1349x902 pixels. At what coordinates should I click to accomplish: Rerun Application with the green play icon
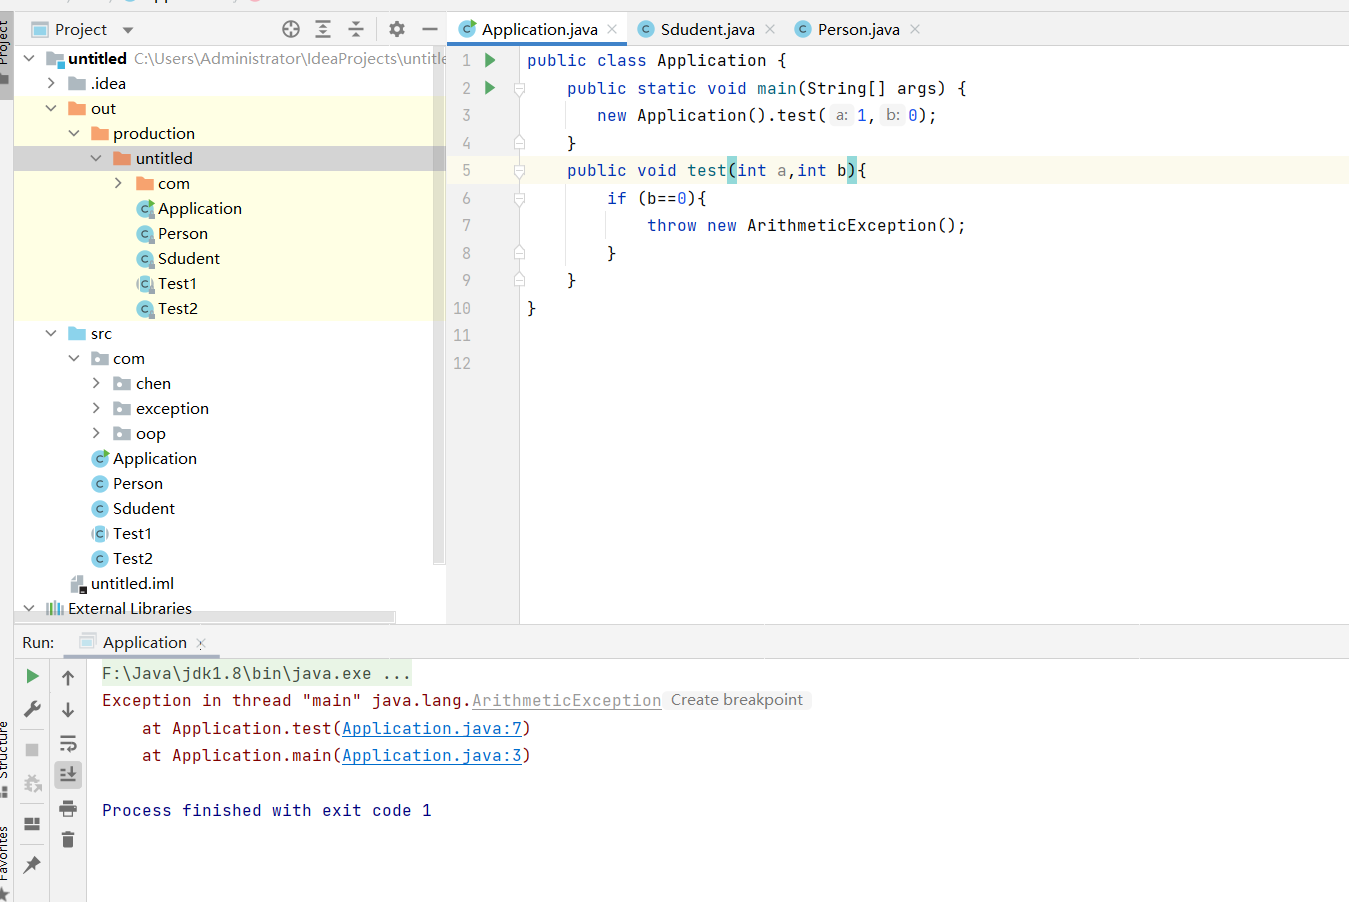click(32, 676)
